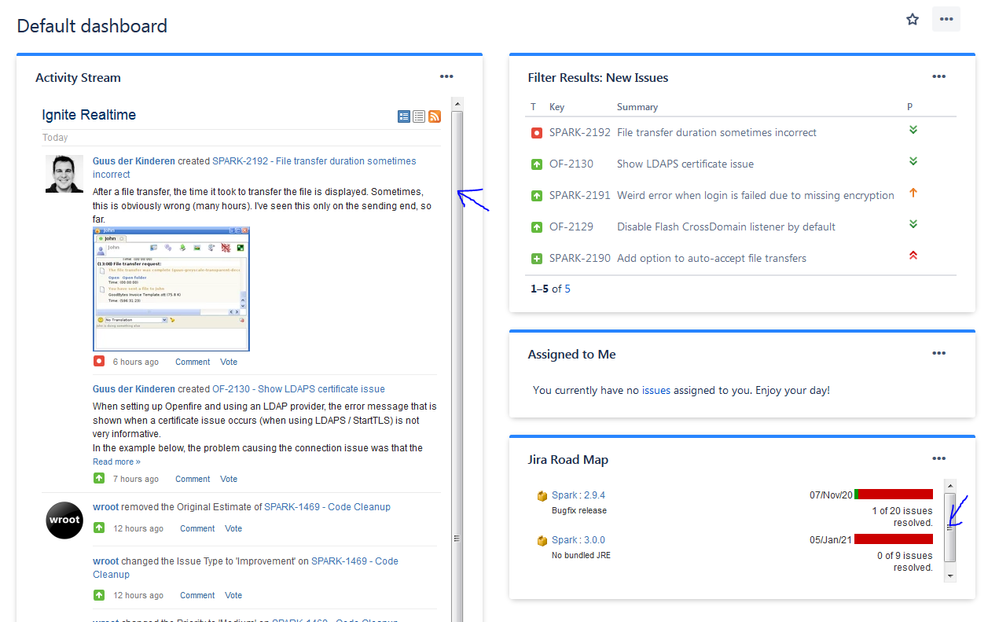Click the total count link in '1–5 of 5'

coord(567,289)
